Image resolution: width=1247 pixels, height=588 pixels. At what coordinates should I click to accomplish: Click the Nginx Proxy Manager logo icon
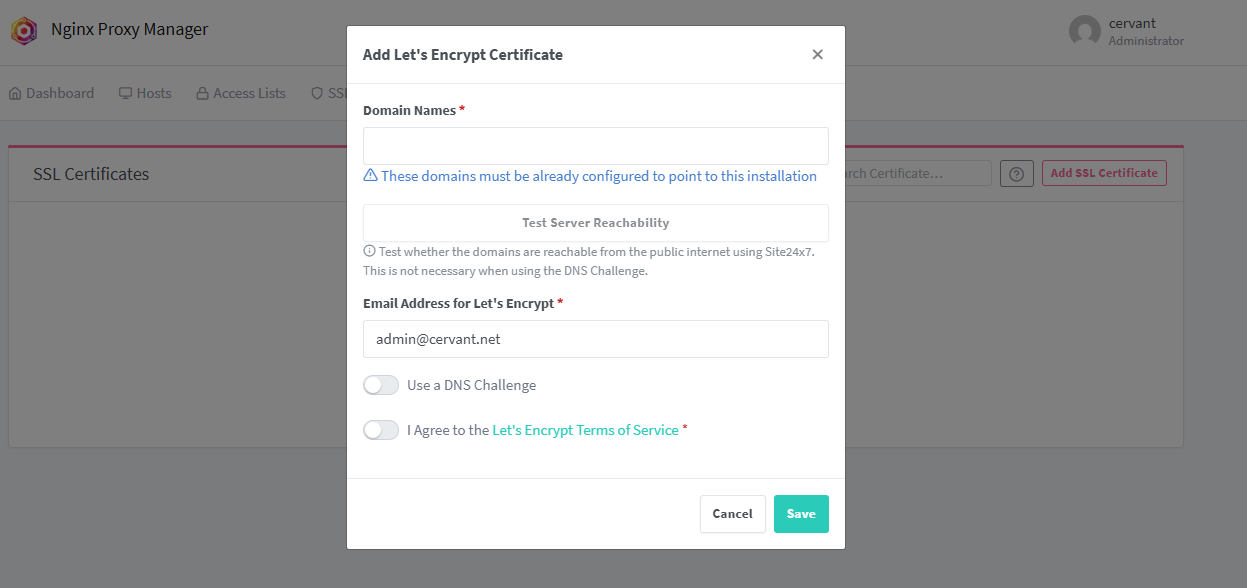[24, 31]
